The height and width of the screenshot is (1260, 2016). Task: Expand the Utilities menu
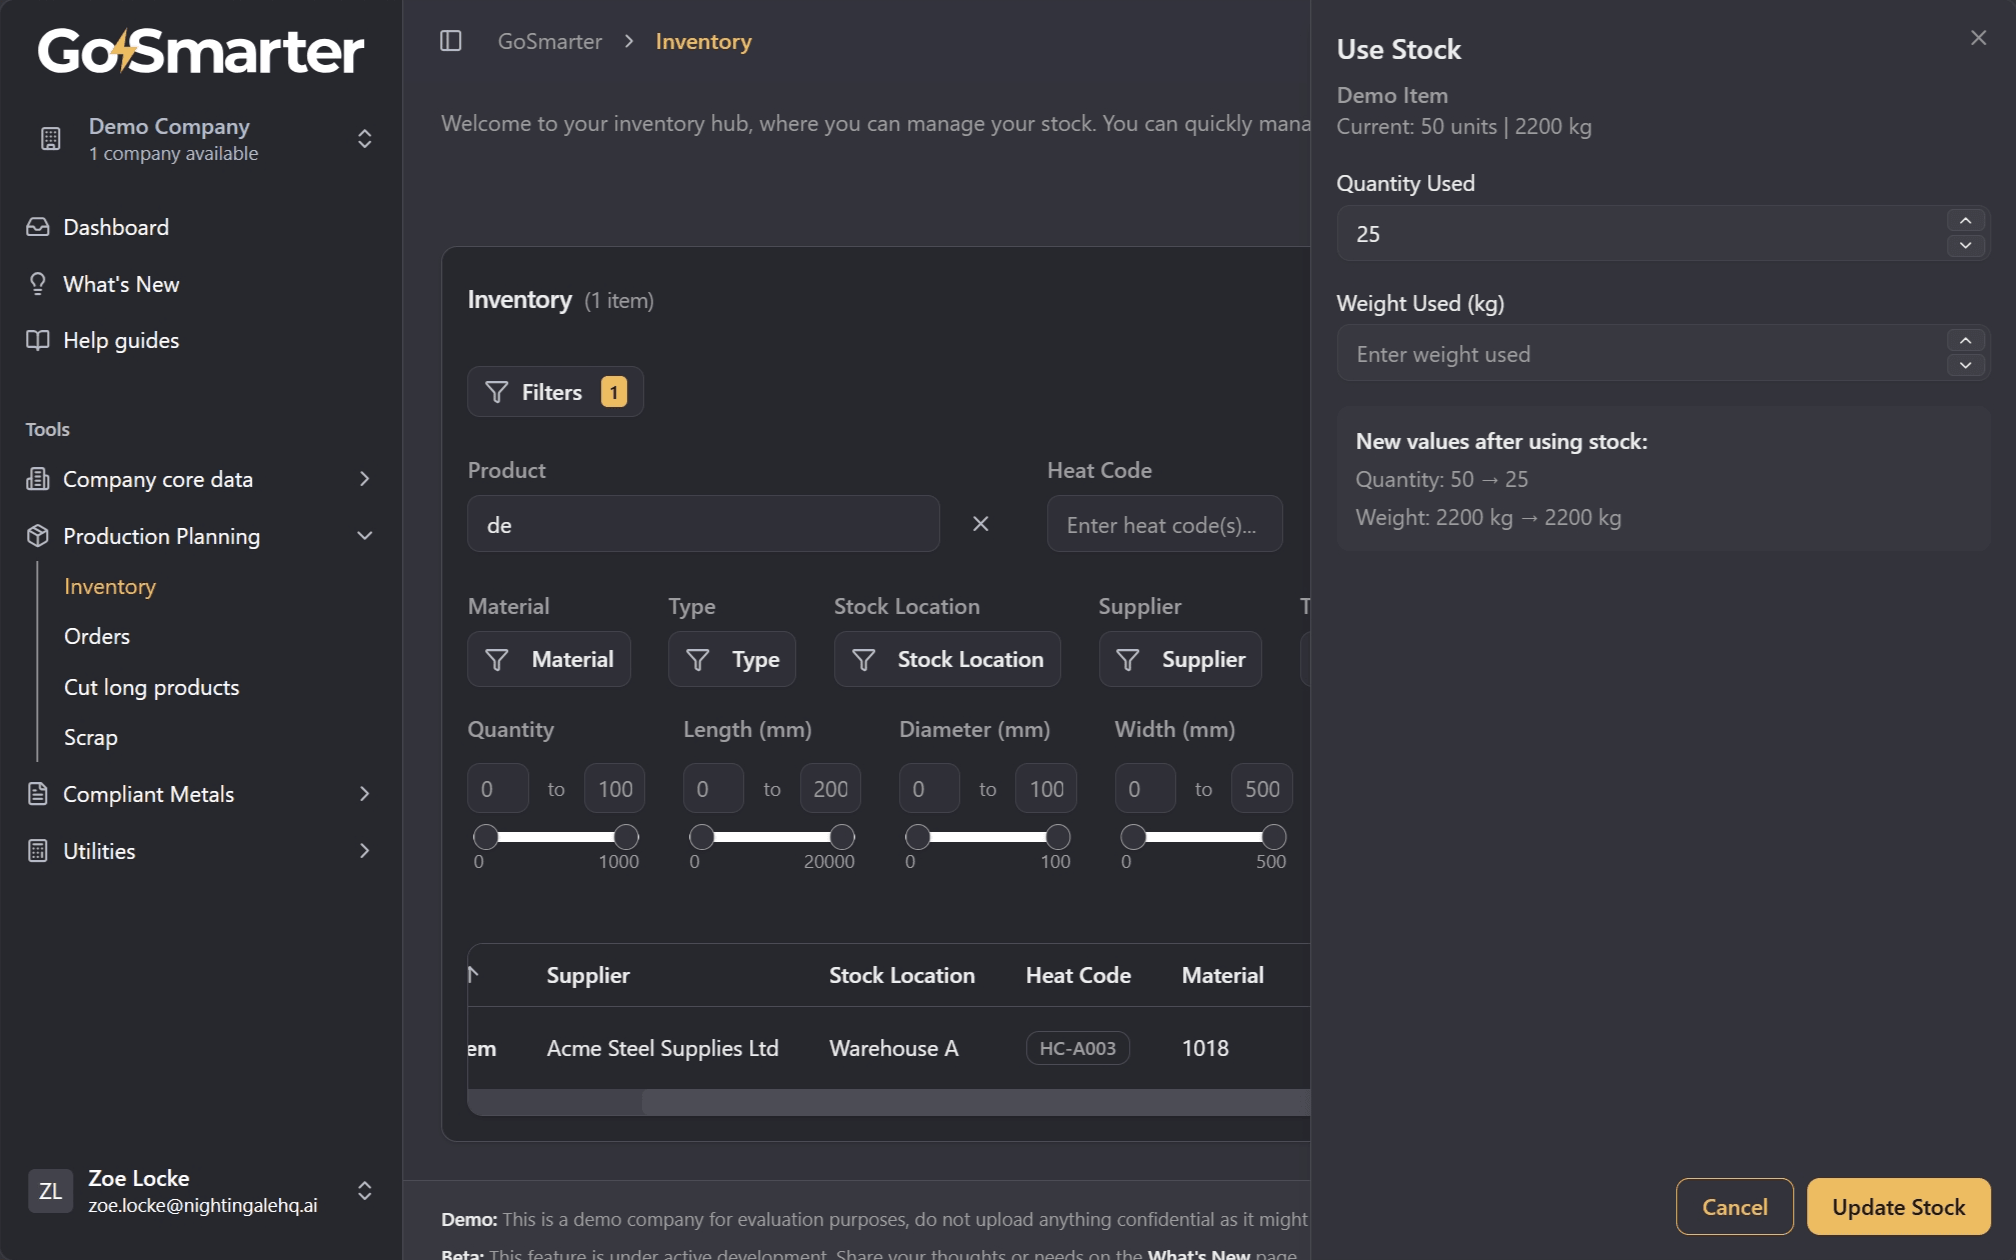(201, 851)
